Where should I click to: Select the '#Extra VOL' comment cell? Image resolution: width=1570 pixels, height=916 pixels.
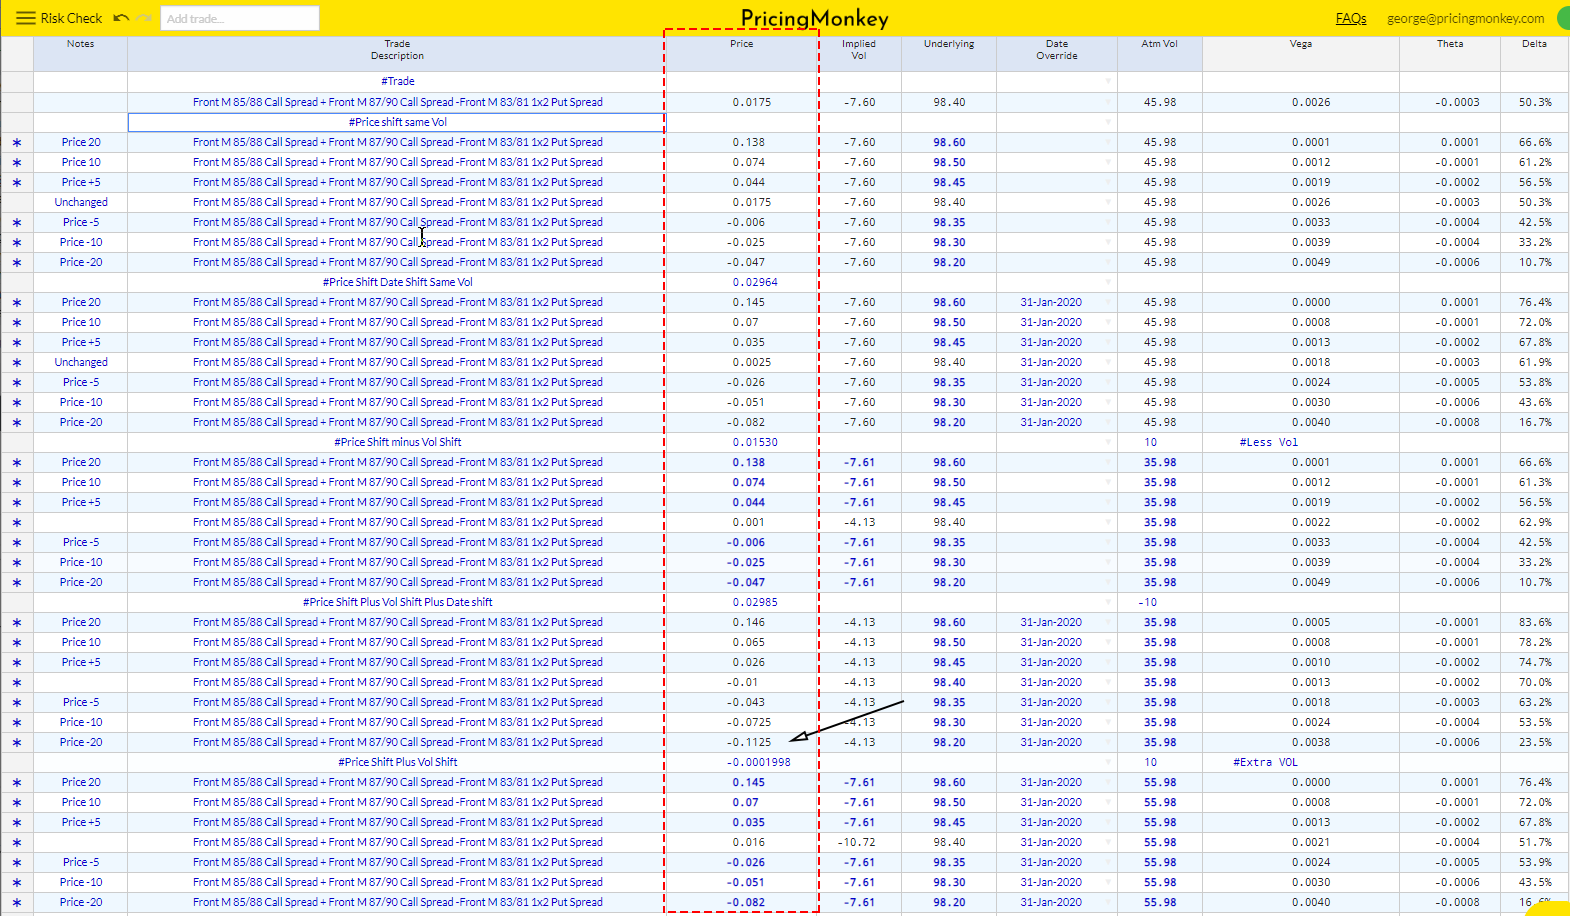pos(1301,762)
